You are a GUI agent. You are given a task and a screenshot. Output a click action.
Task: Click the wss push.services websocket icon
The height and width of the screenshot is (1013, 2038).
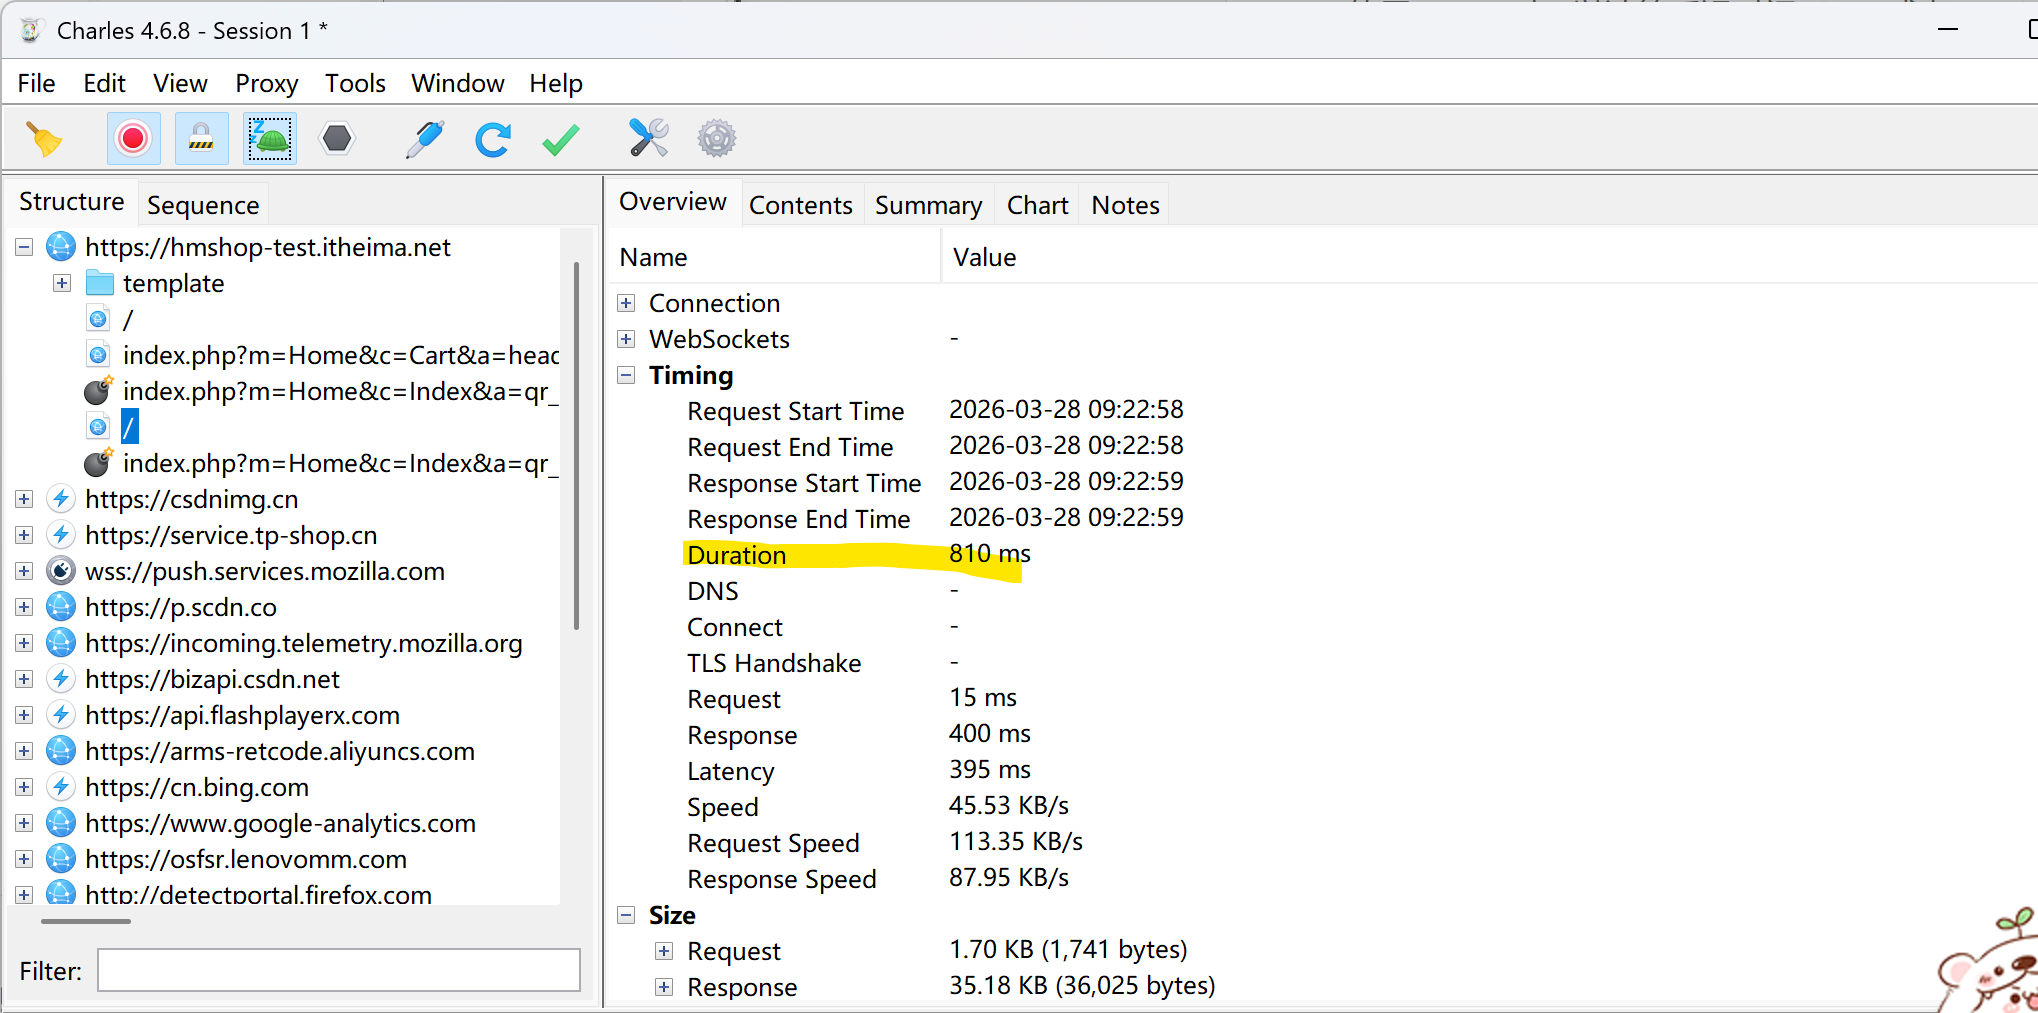tap(61, 570)
